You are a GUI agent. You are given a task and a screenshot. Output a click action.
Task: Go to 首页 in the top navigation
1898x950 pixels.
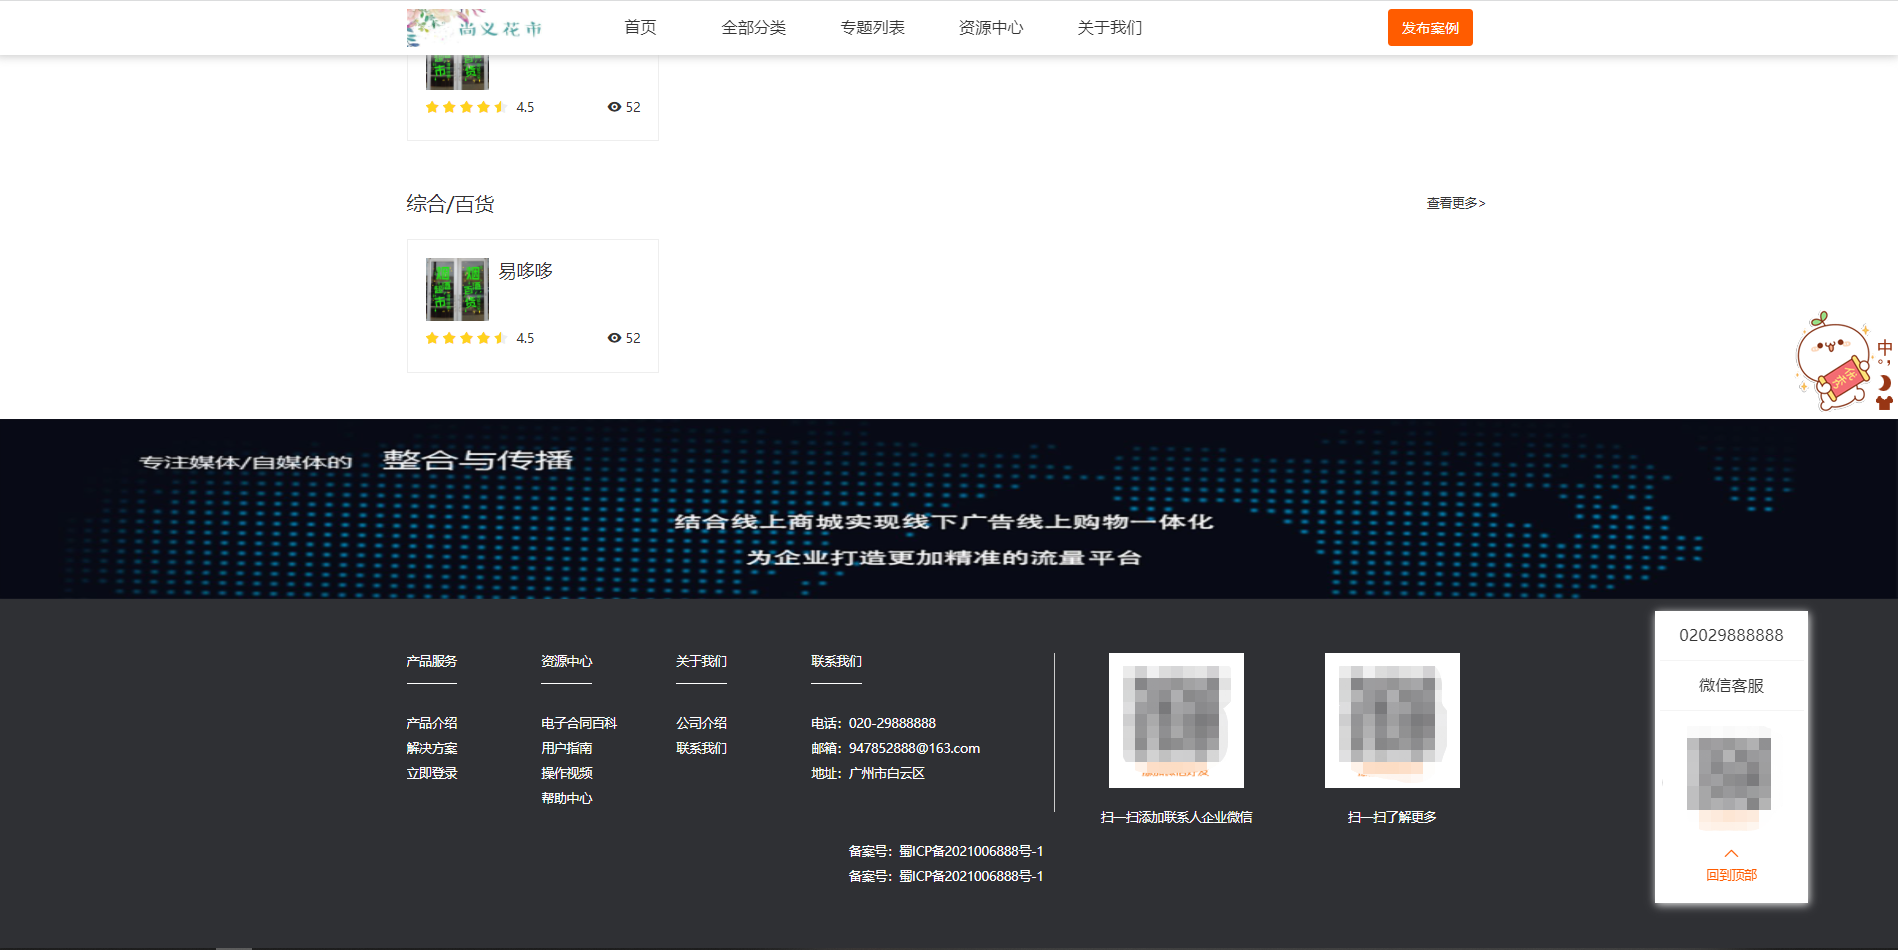click(x=640, y=28)
